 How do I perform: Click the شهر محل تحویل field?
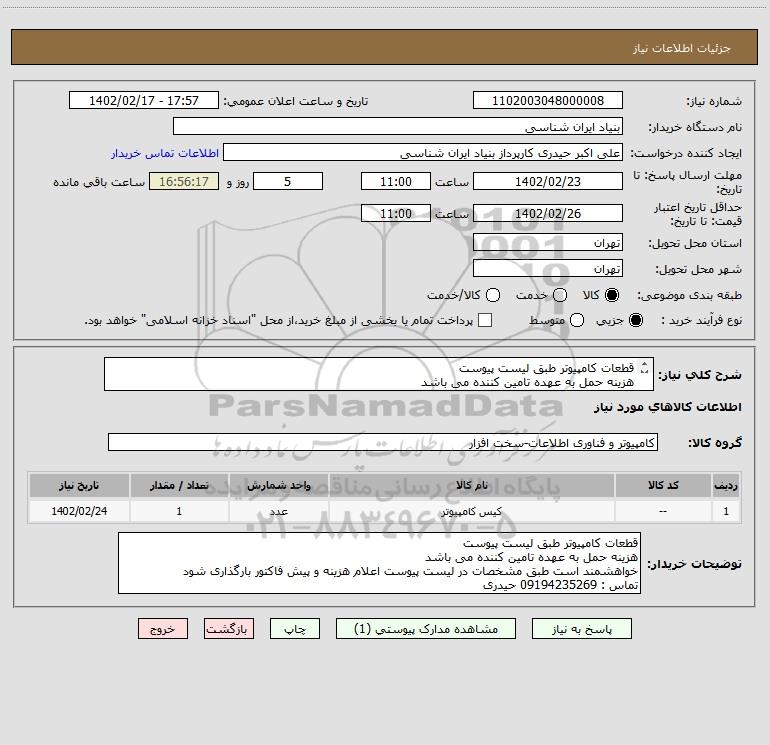click(x=548, y=268)
